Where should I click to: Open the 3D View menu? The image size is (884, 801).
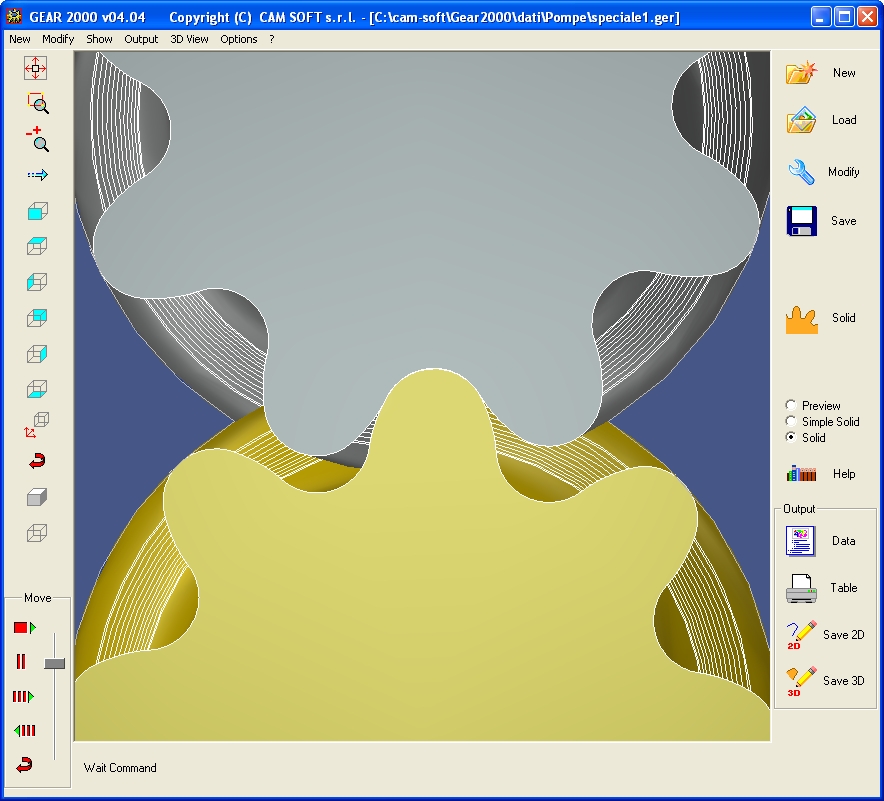pos(189,39)
